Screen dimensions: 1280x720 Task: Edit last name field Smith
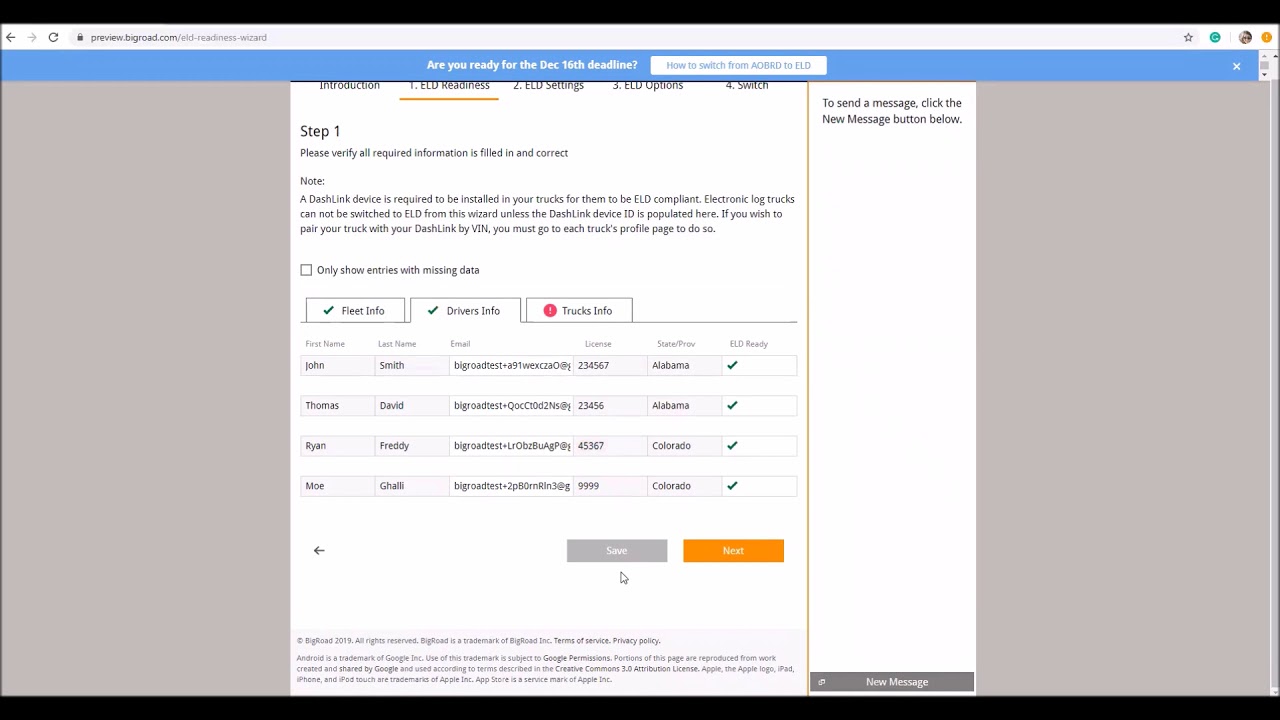point(411,365)
